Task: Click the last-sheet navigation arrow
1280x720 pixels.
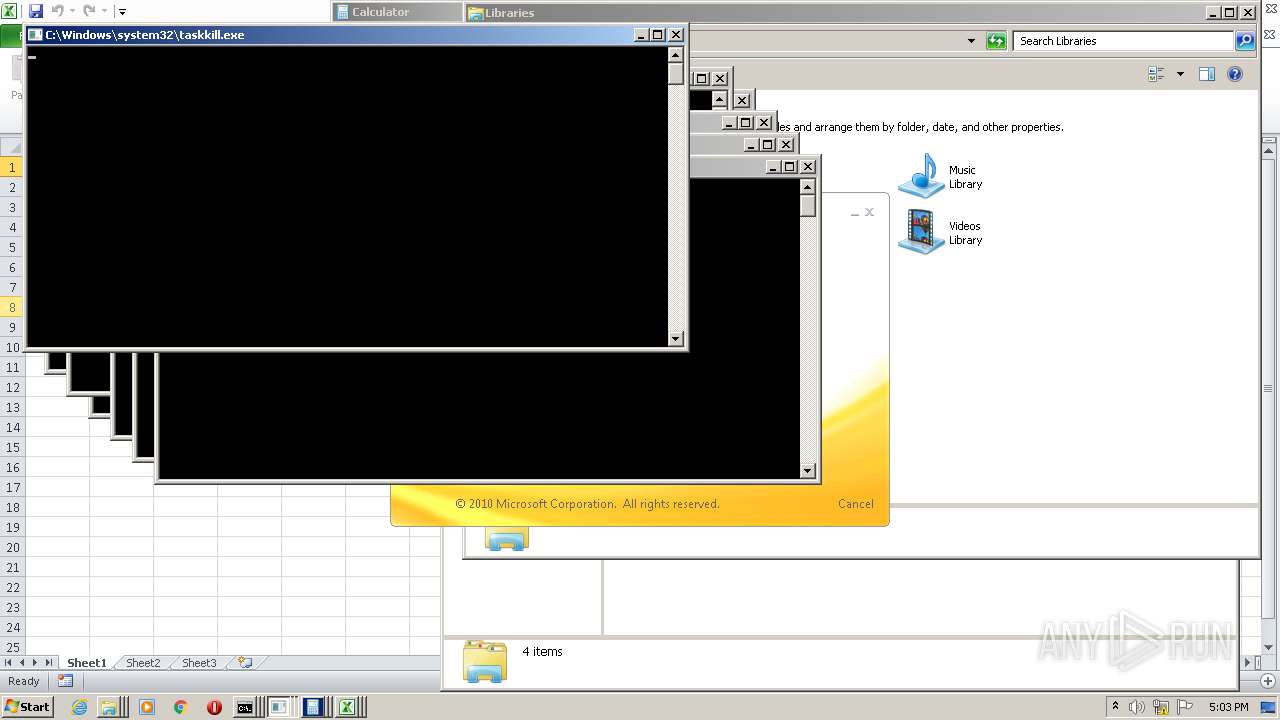Action: click(49, 663)
